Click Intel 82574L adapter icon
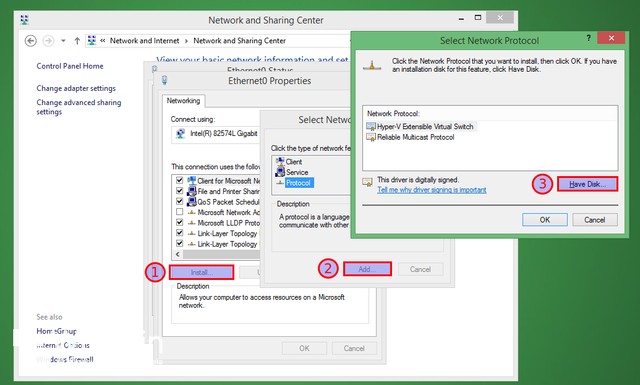The width and height of the screenshot is (640, 385). [180, 134]
